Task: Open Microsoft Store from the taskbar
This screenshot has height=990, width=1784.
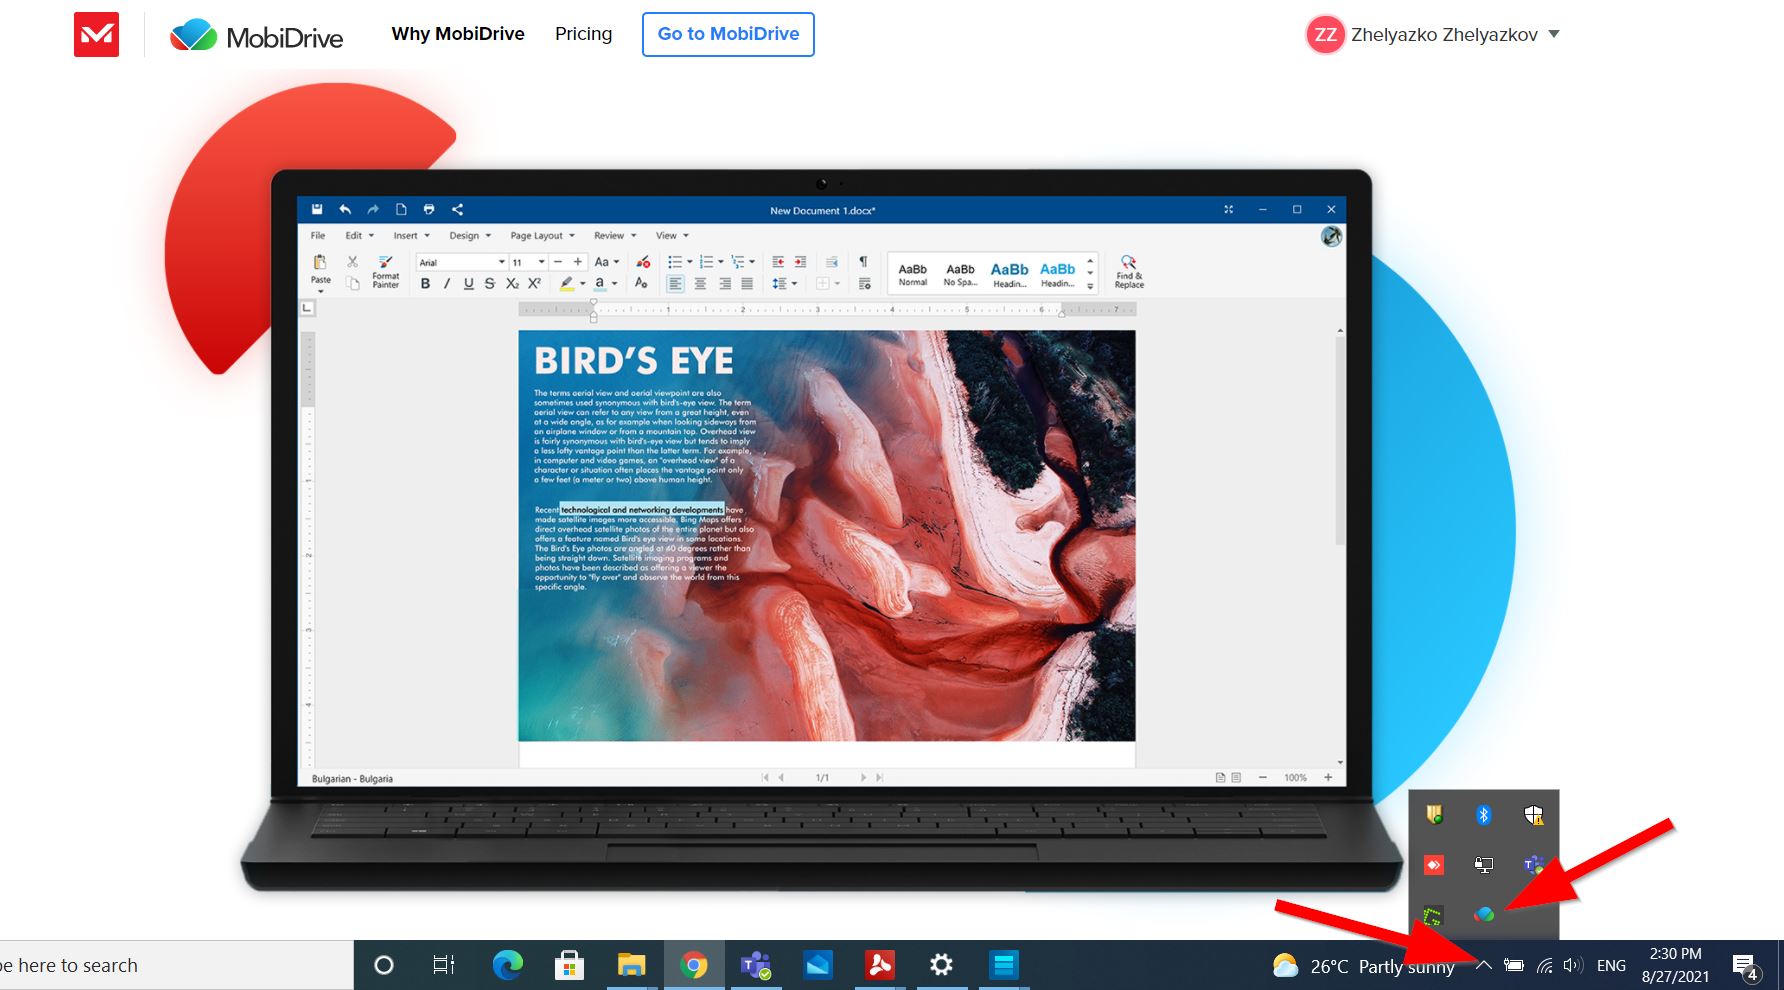Action: coord(569,965)
